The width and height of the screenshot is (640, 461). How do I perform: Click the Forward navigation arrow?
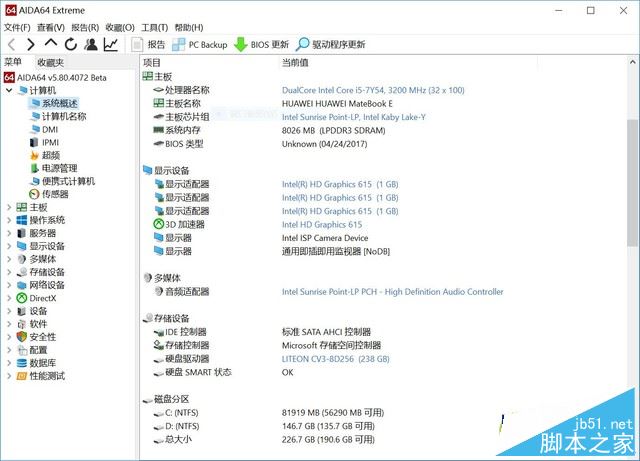[x=31, y=45]
